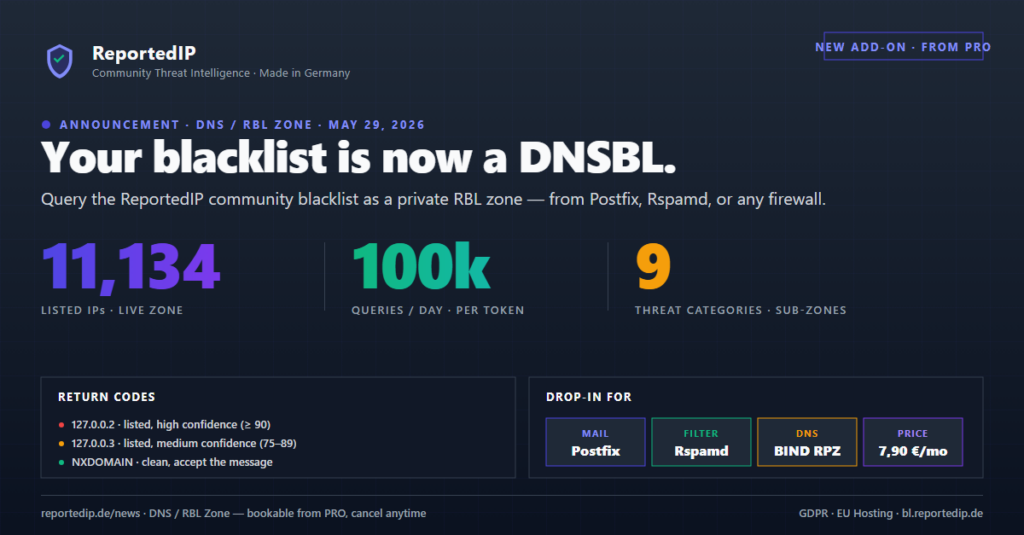Click the red dot beside 127.0.0.2

tap(61, 425)
